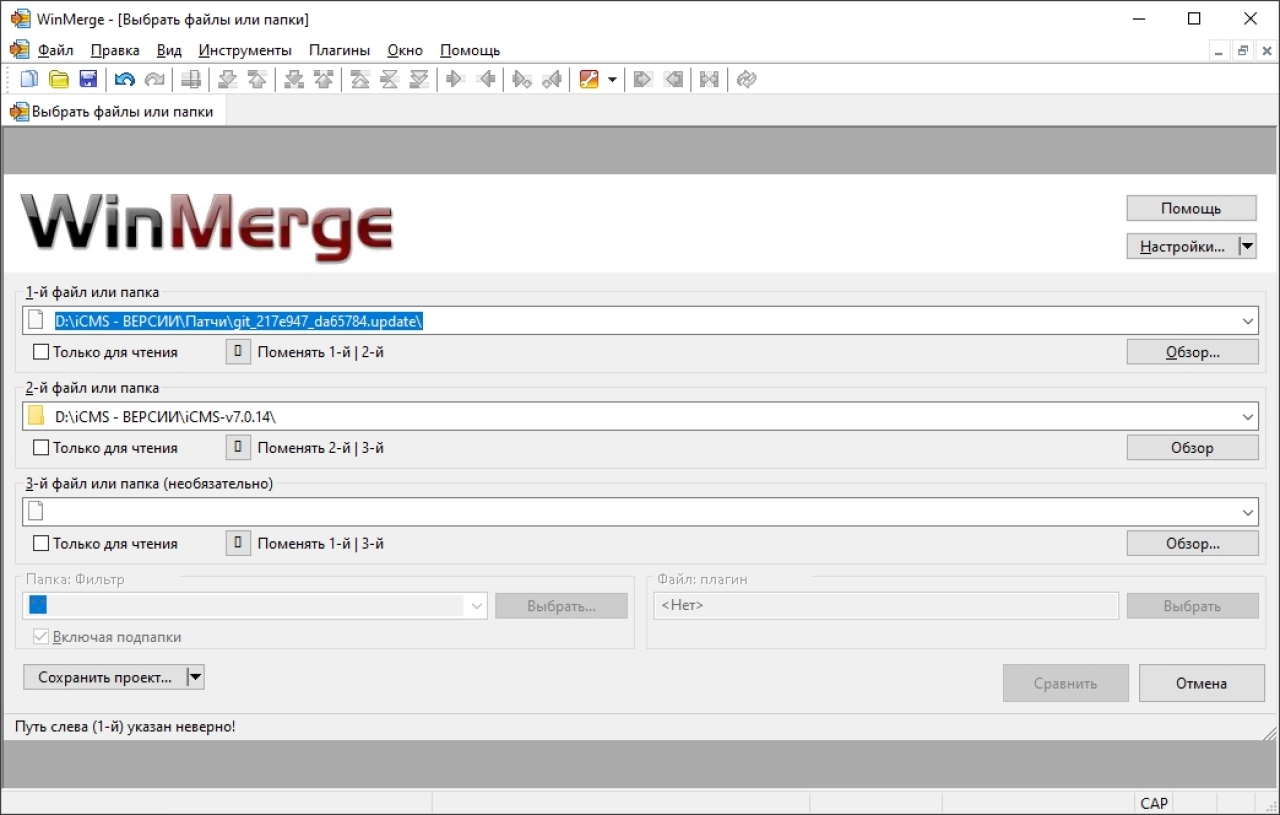1280x815 pixels.
Task: Click the Сохранить проект... button
Action: (104, 677)
